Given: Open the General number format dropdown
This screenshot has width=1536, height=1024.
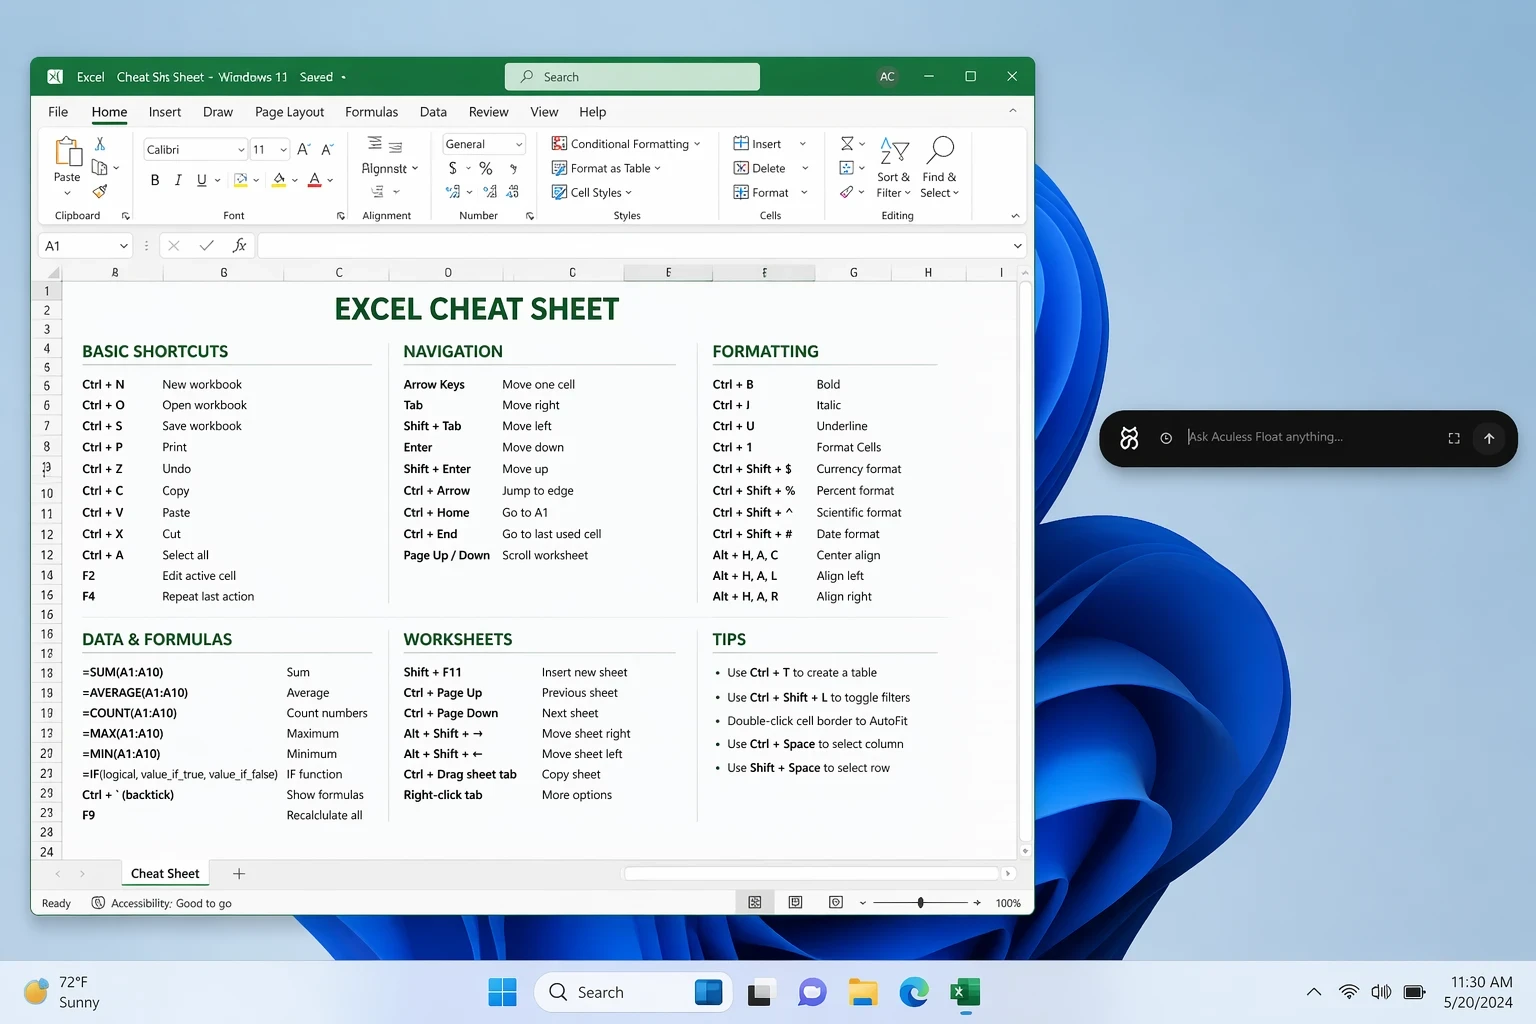Looking at the screenshot, I should (518, 144).
